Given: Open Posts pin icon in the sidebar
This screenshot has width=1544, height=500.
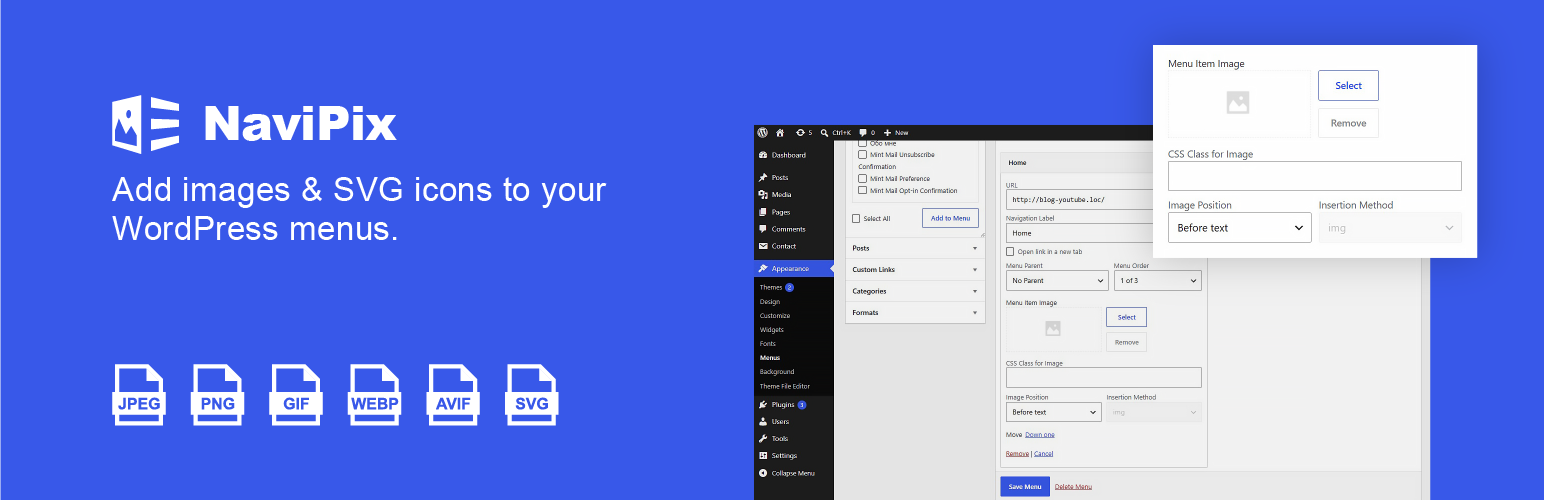Looking at the screenshot, I should point(763,177).
